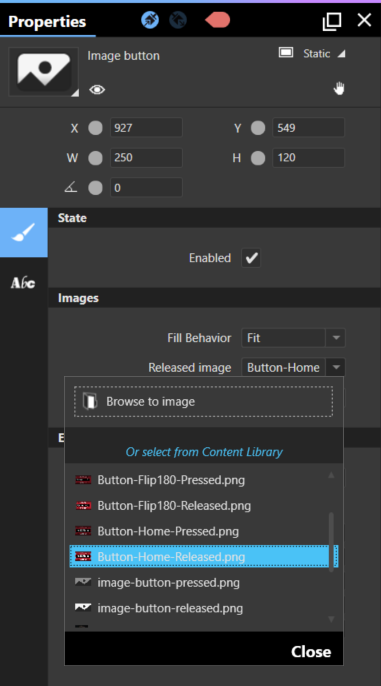The height and width of the screenshot is (686, 381).
Task: Pop out the Properties panel to a window
Action: click(332, 21)
